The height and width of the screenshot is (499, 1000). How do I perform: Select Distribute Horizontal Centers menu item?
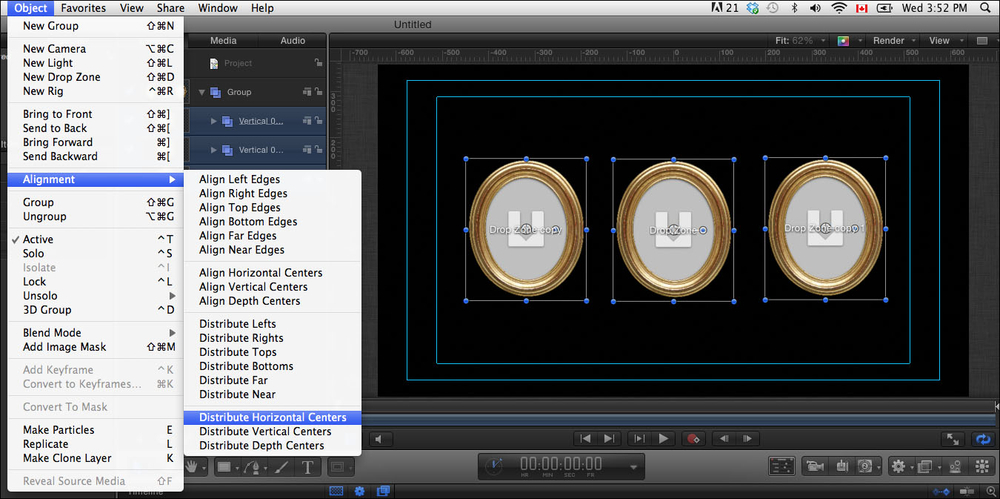(x=272, y=417)
